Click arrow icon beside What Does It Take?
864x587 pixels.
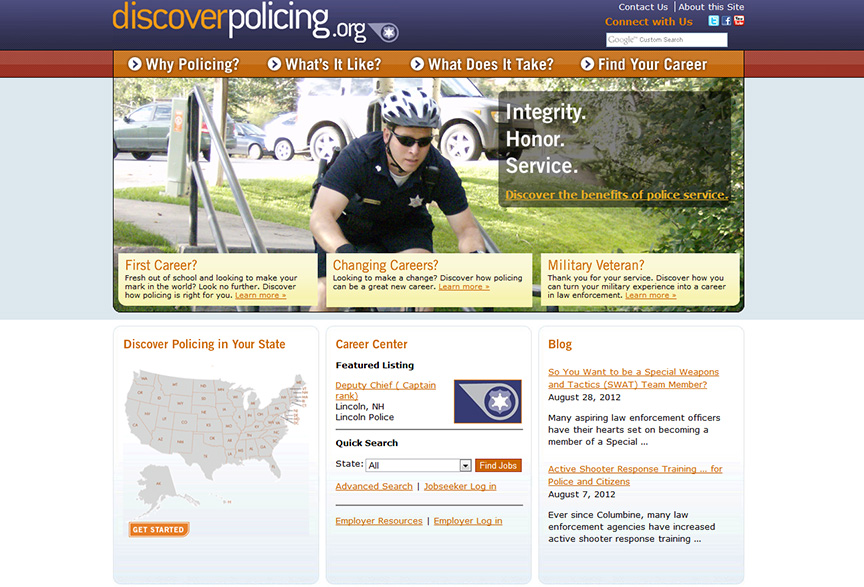point(417,64)
